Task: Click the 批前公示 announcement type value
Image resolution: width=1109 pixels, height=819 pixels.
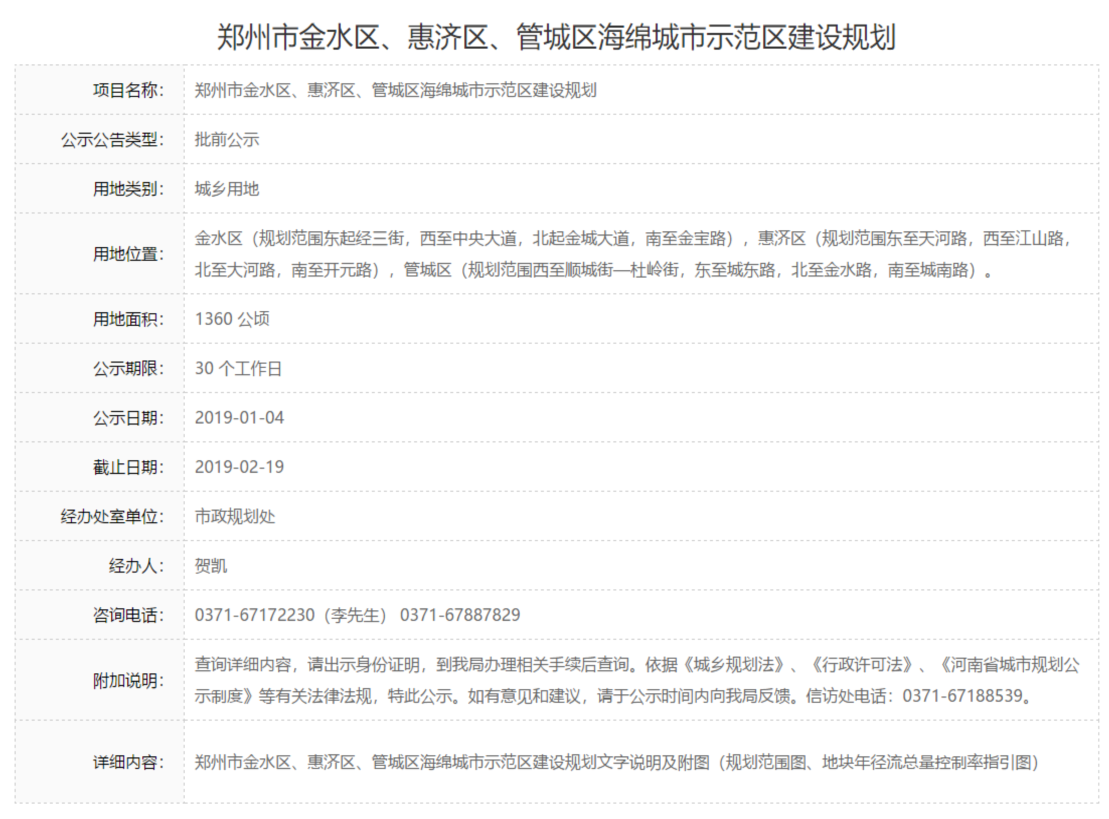Action: (x=227, y=140)
